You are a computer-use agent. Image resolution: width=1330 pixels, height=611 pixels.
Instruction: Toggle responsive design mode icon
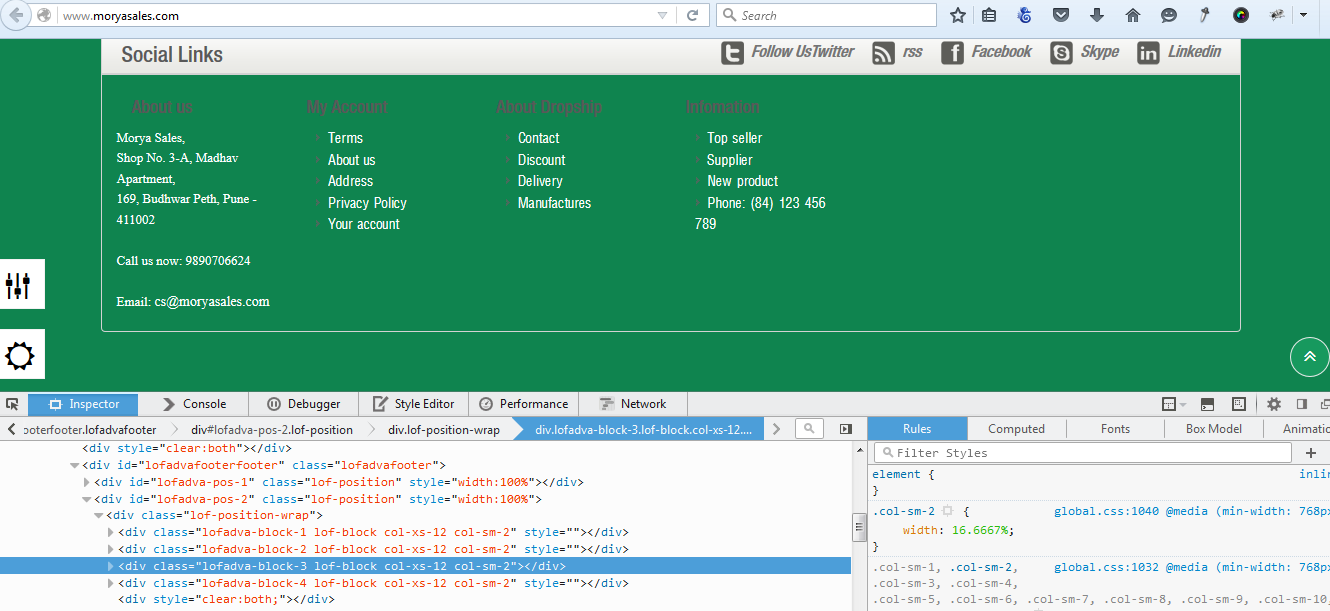1239,404
